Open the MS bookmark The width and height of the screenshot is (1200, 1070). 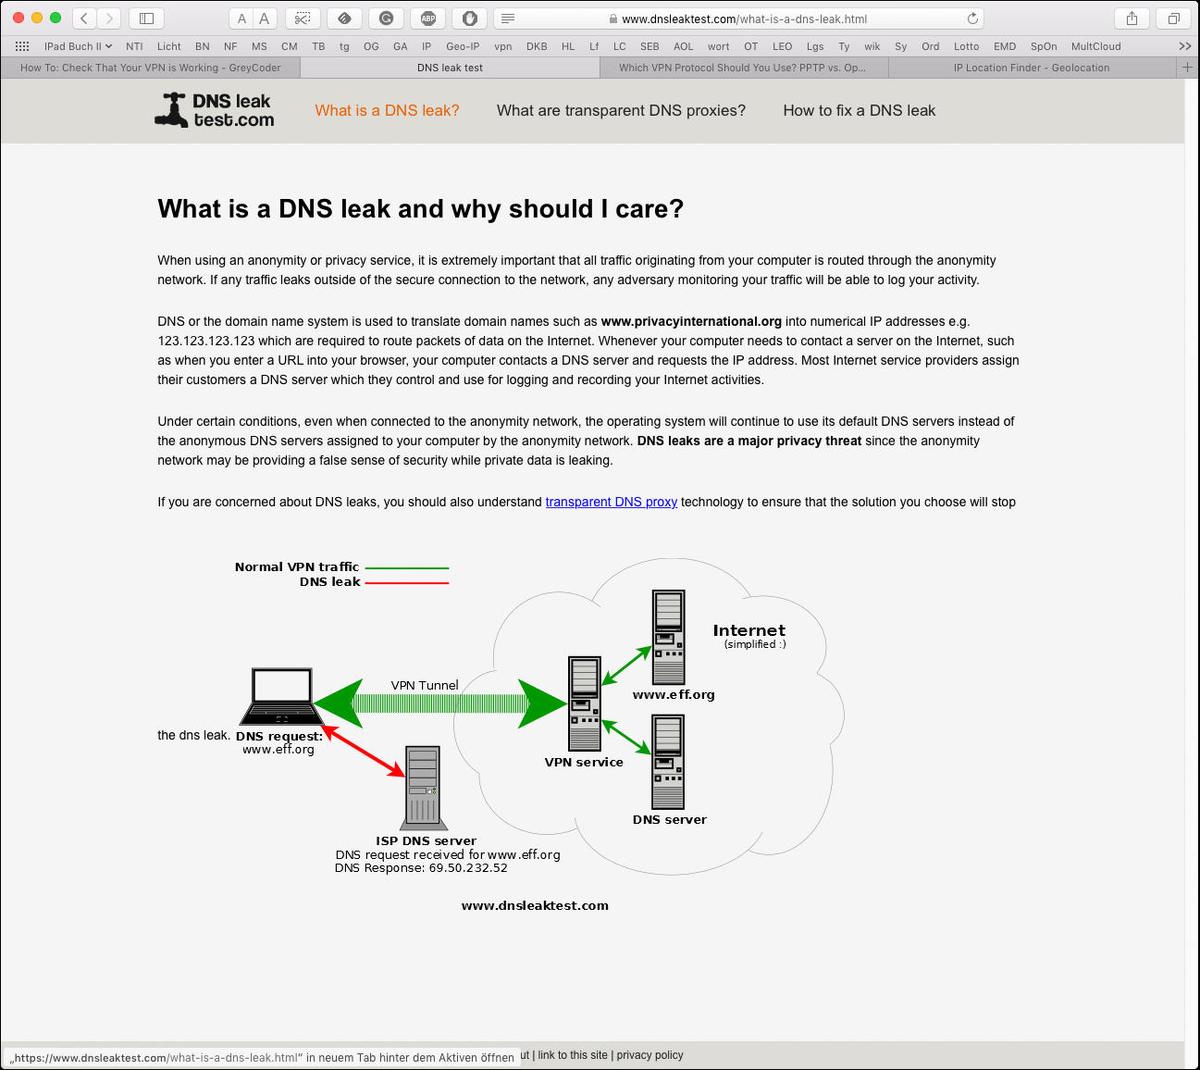259,46
